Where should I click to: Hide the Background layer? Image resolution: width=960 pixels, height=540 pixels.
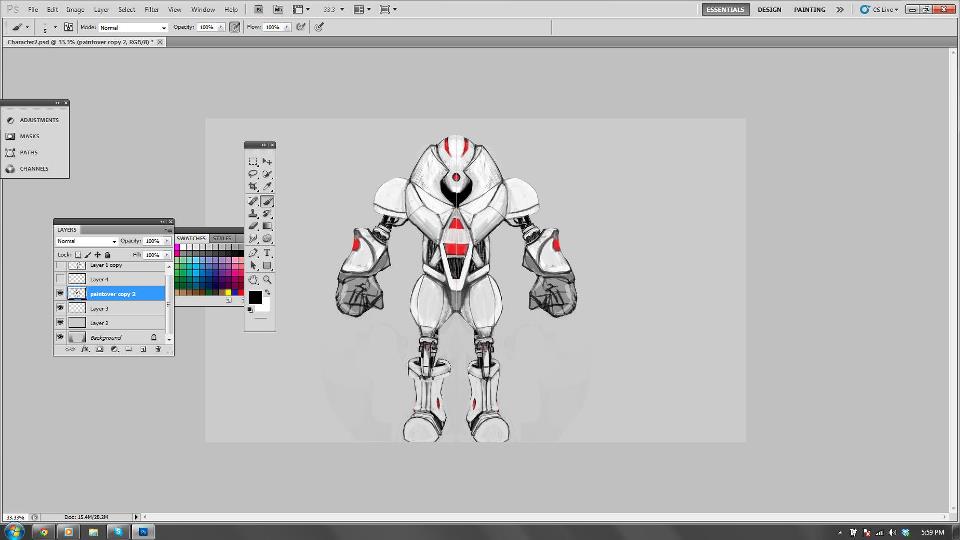(x=60, y=338)
